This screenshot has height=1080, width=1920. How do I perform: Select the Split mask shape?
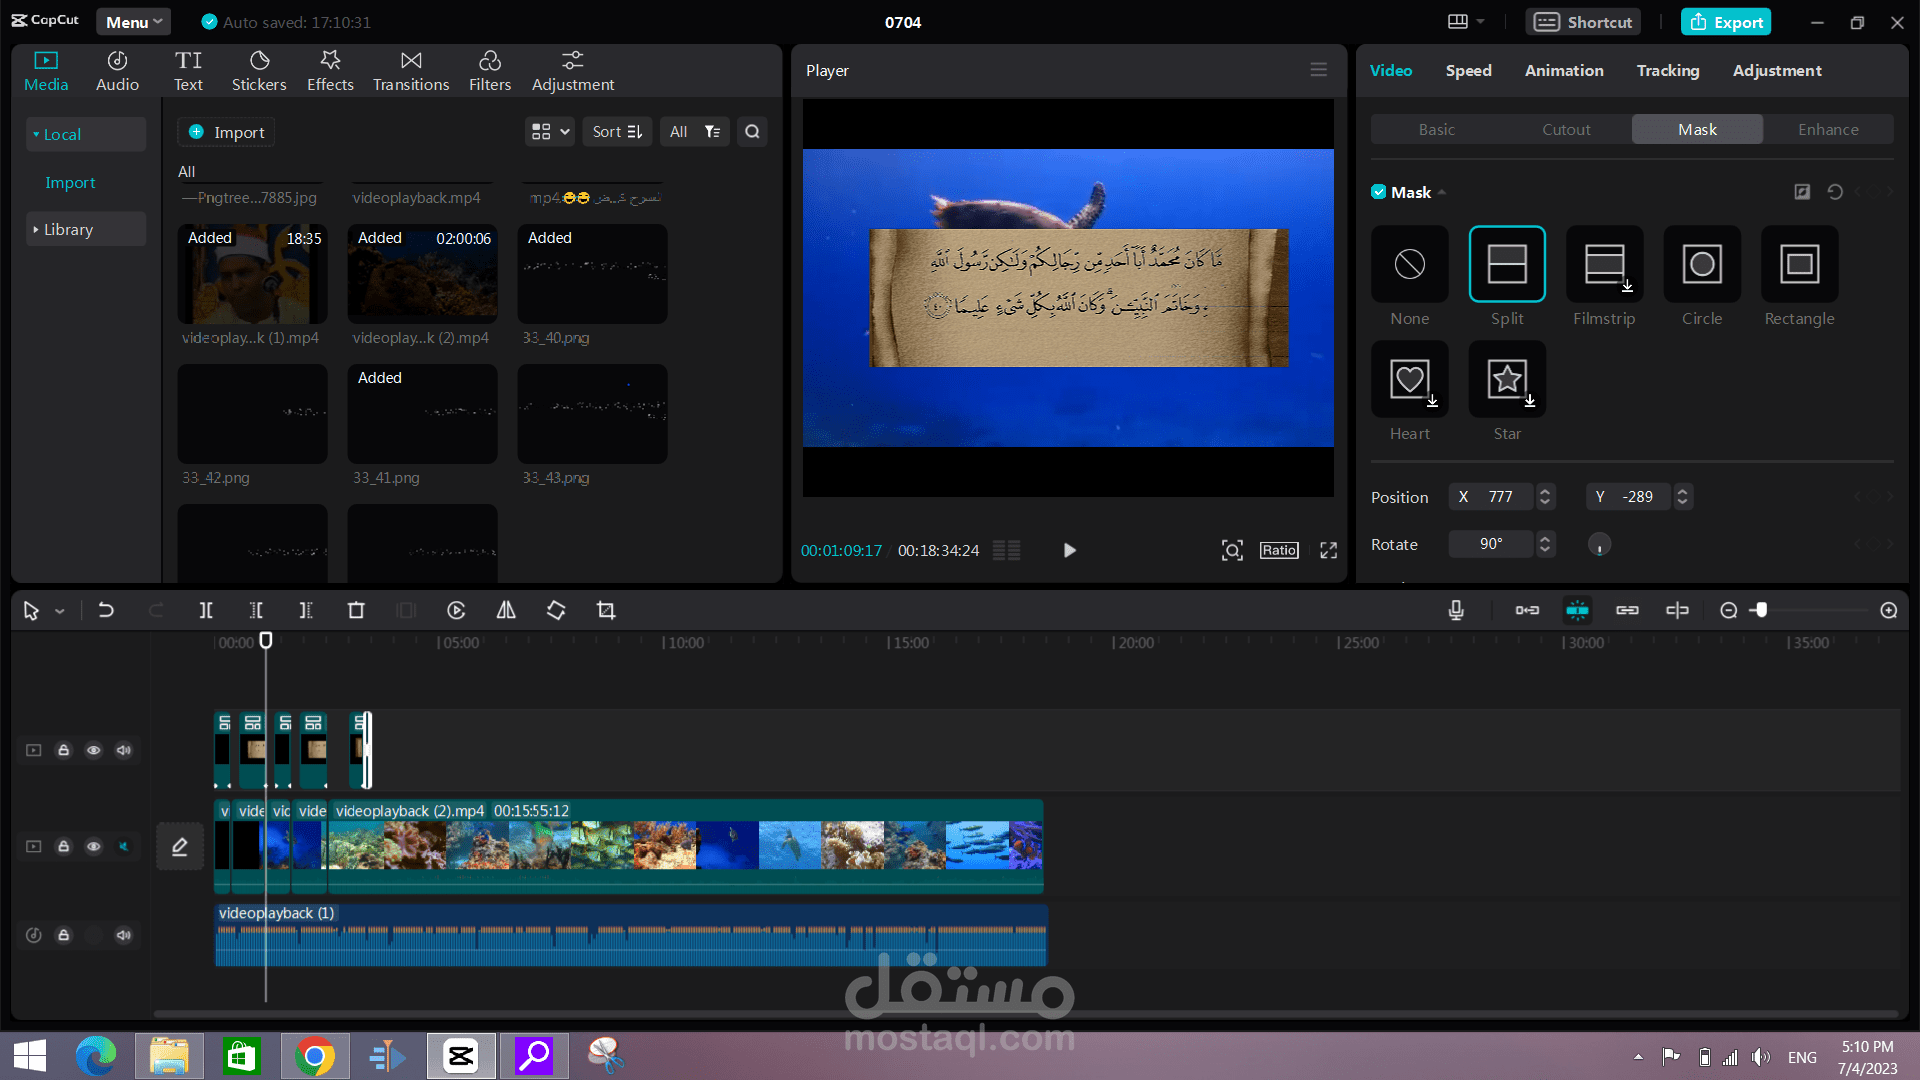pos(1507,264)
